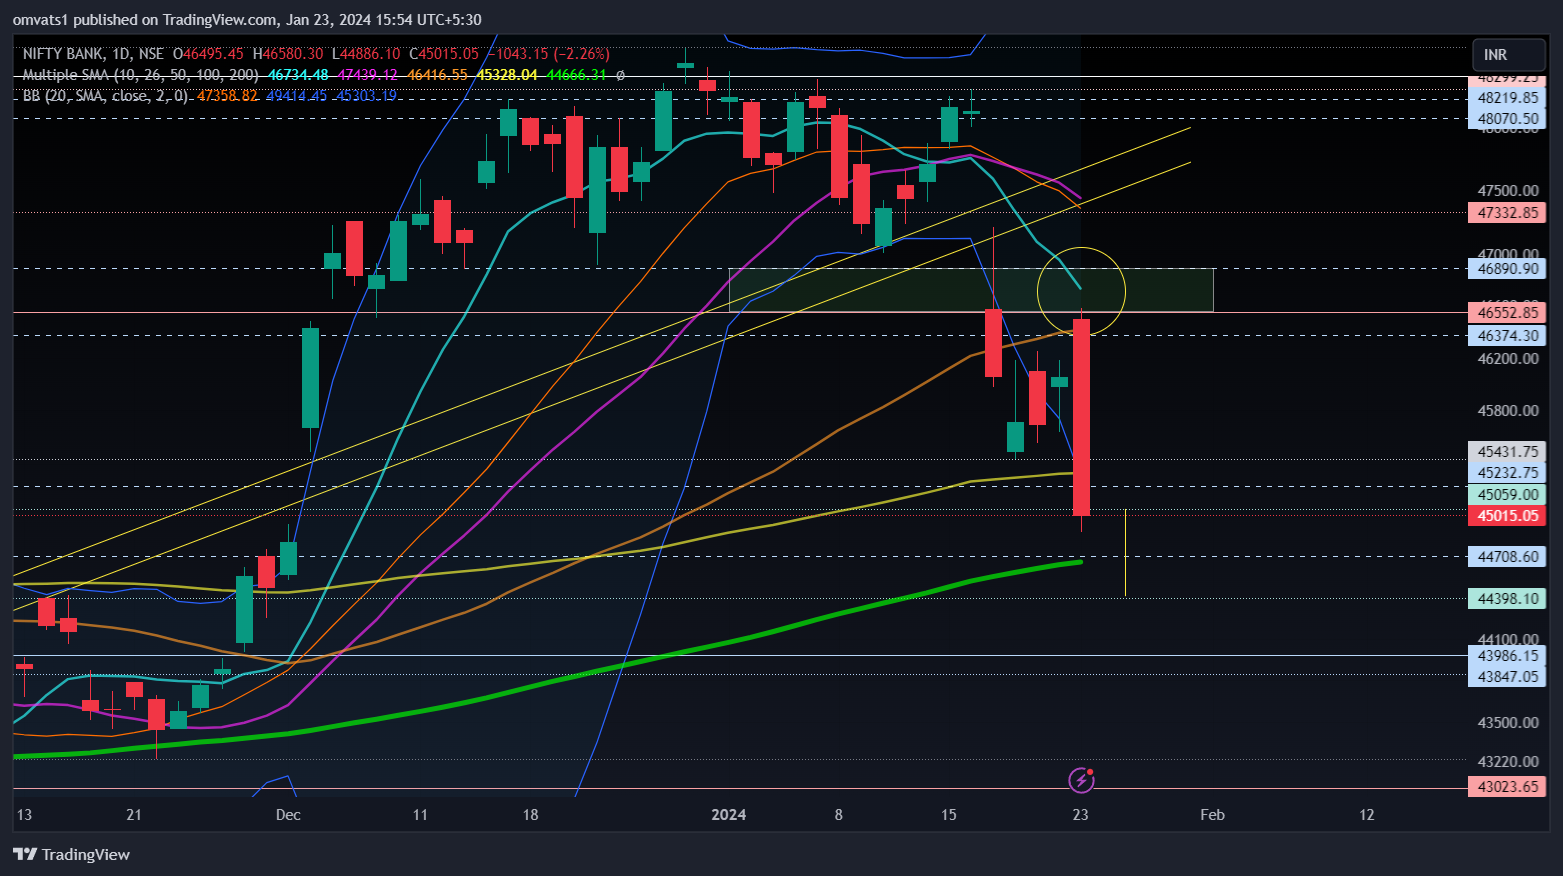This screenshot has width=1563, height=876.
Task: Click the 46890.90 price label
Action: (1507, 269)
